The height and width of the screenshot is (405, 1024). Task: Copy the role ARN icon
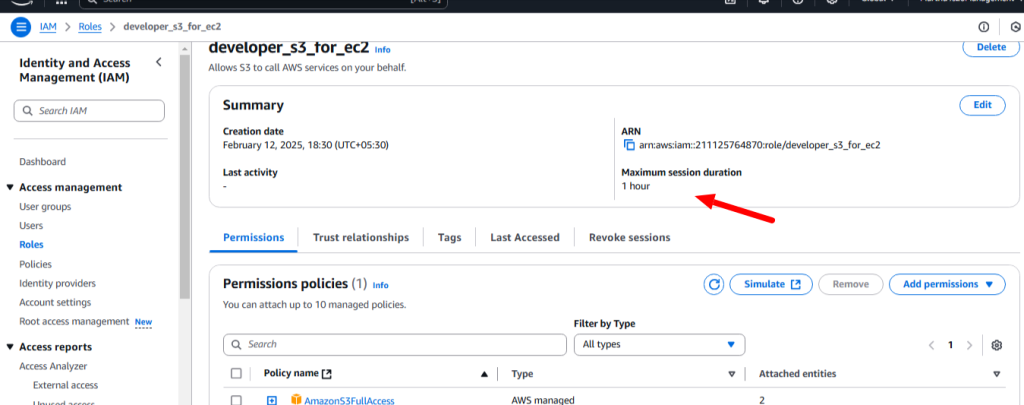pos(629,145)
